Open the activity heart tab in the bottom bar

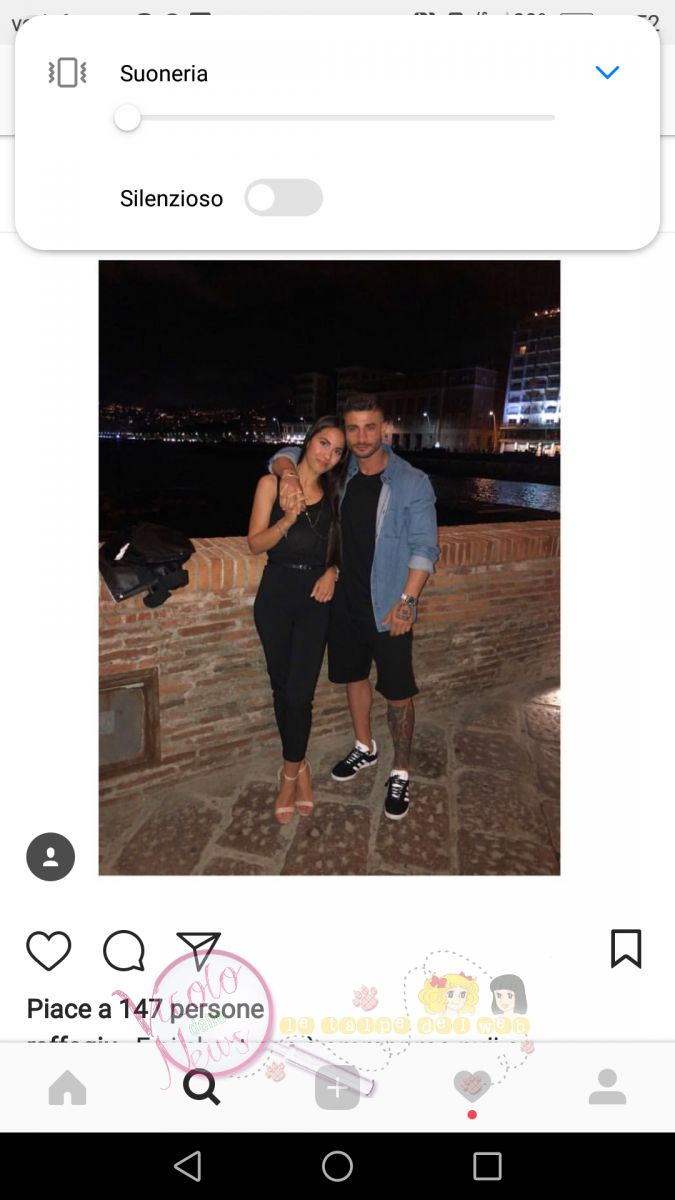(x=472, y=1087)
